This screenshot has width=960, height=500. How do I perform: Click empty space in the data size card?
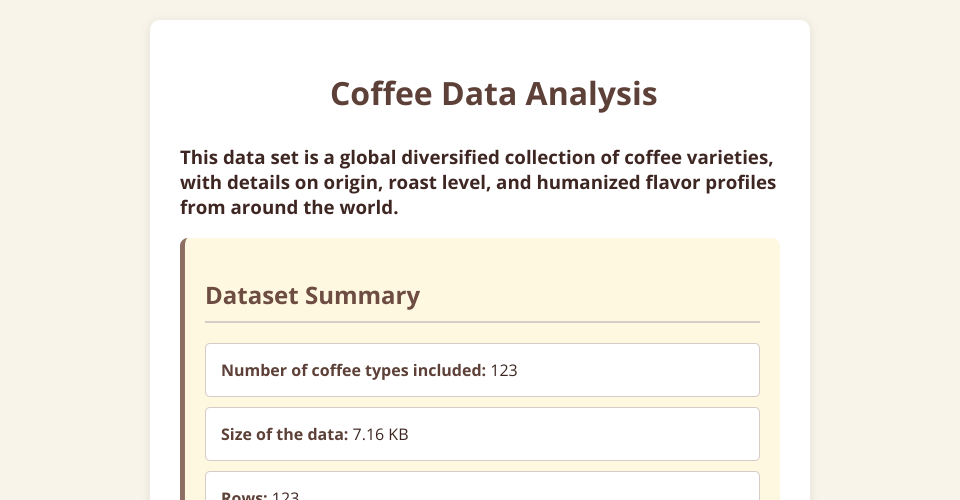click(600, 435)
